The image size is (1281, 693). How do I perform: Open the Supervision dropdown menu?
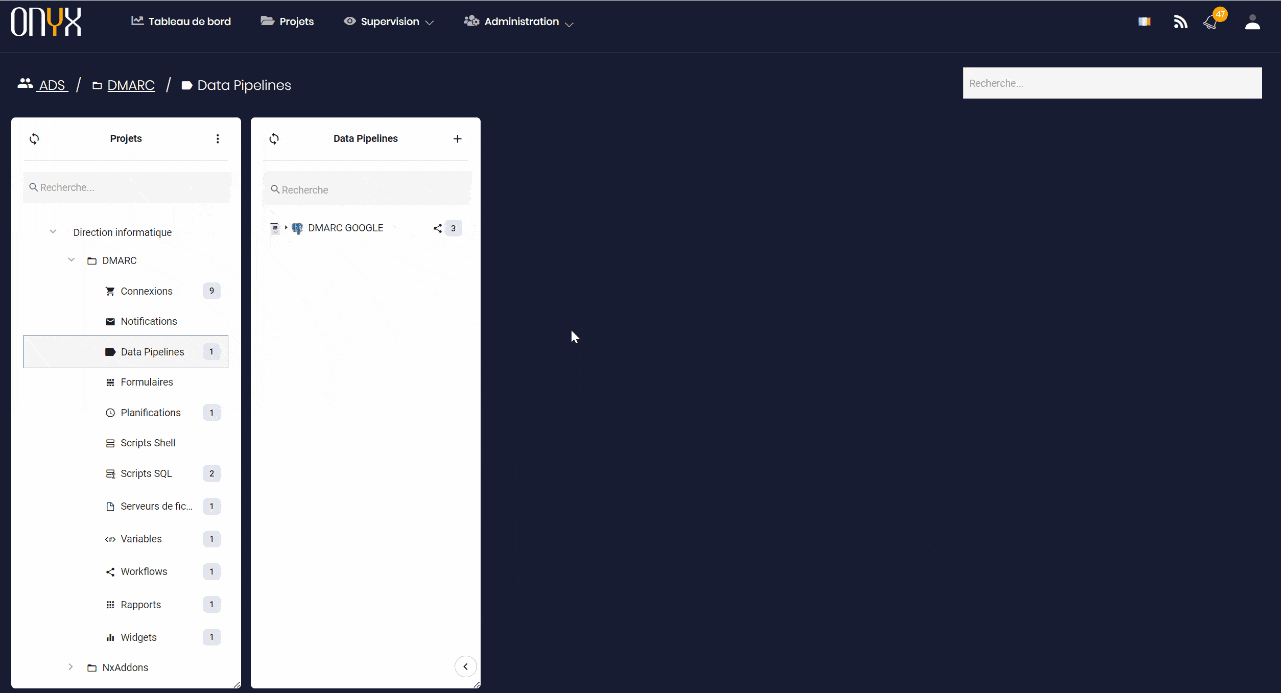(x=389, y=22)
